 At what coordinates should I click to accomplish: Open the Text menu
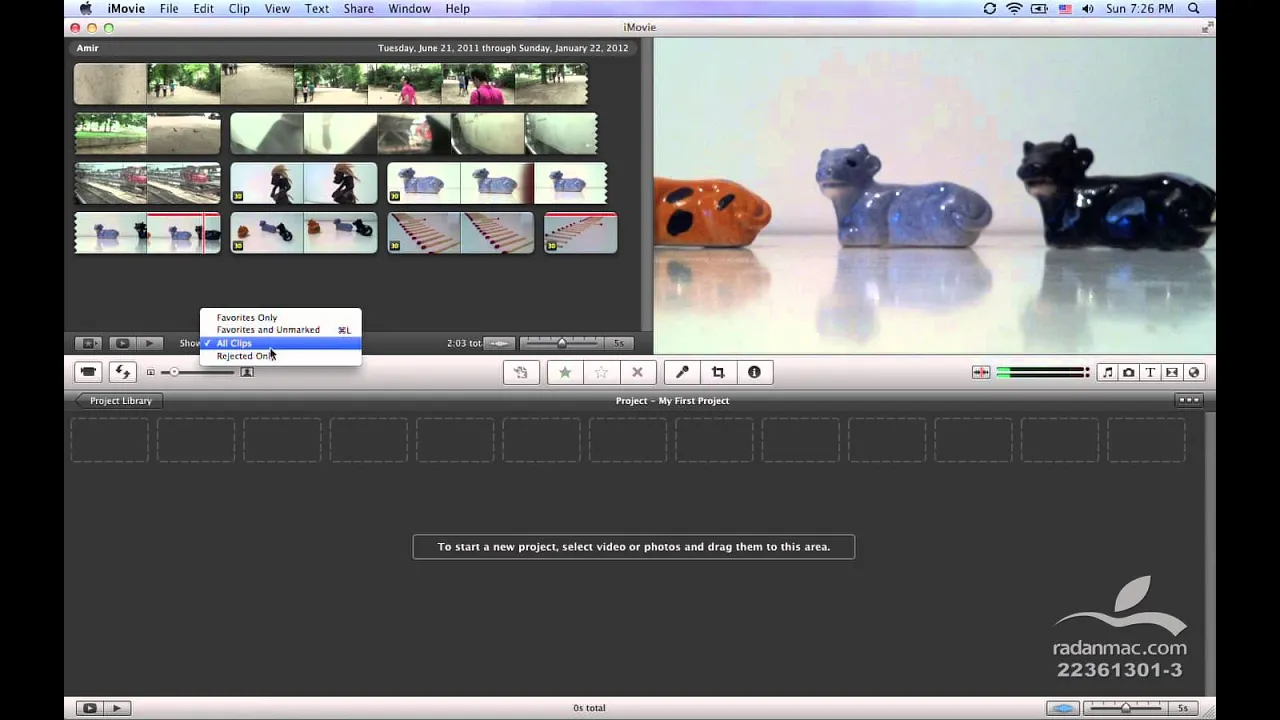(317, 9)
